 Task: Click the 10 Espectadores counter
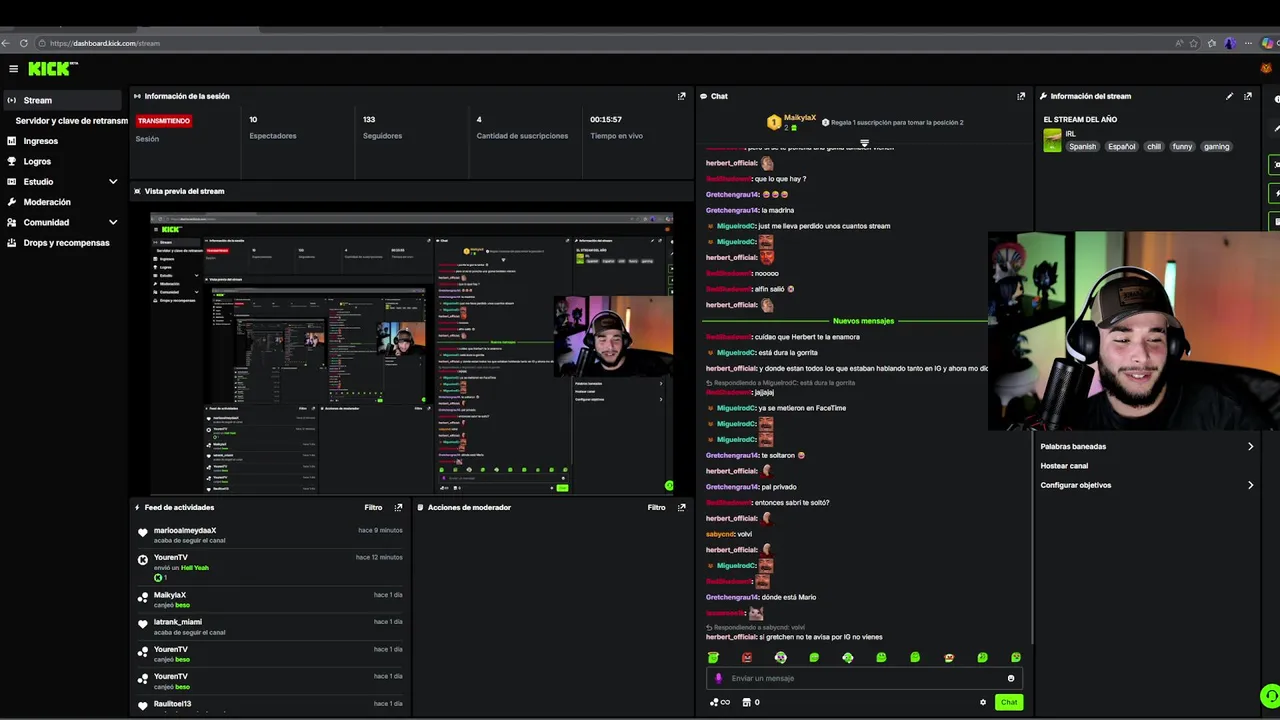[273, 127]
